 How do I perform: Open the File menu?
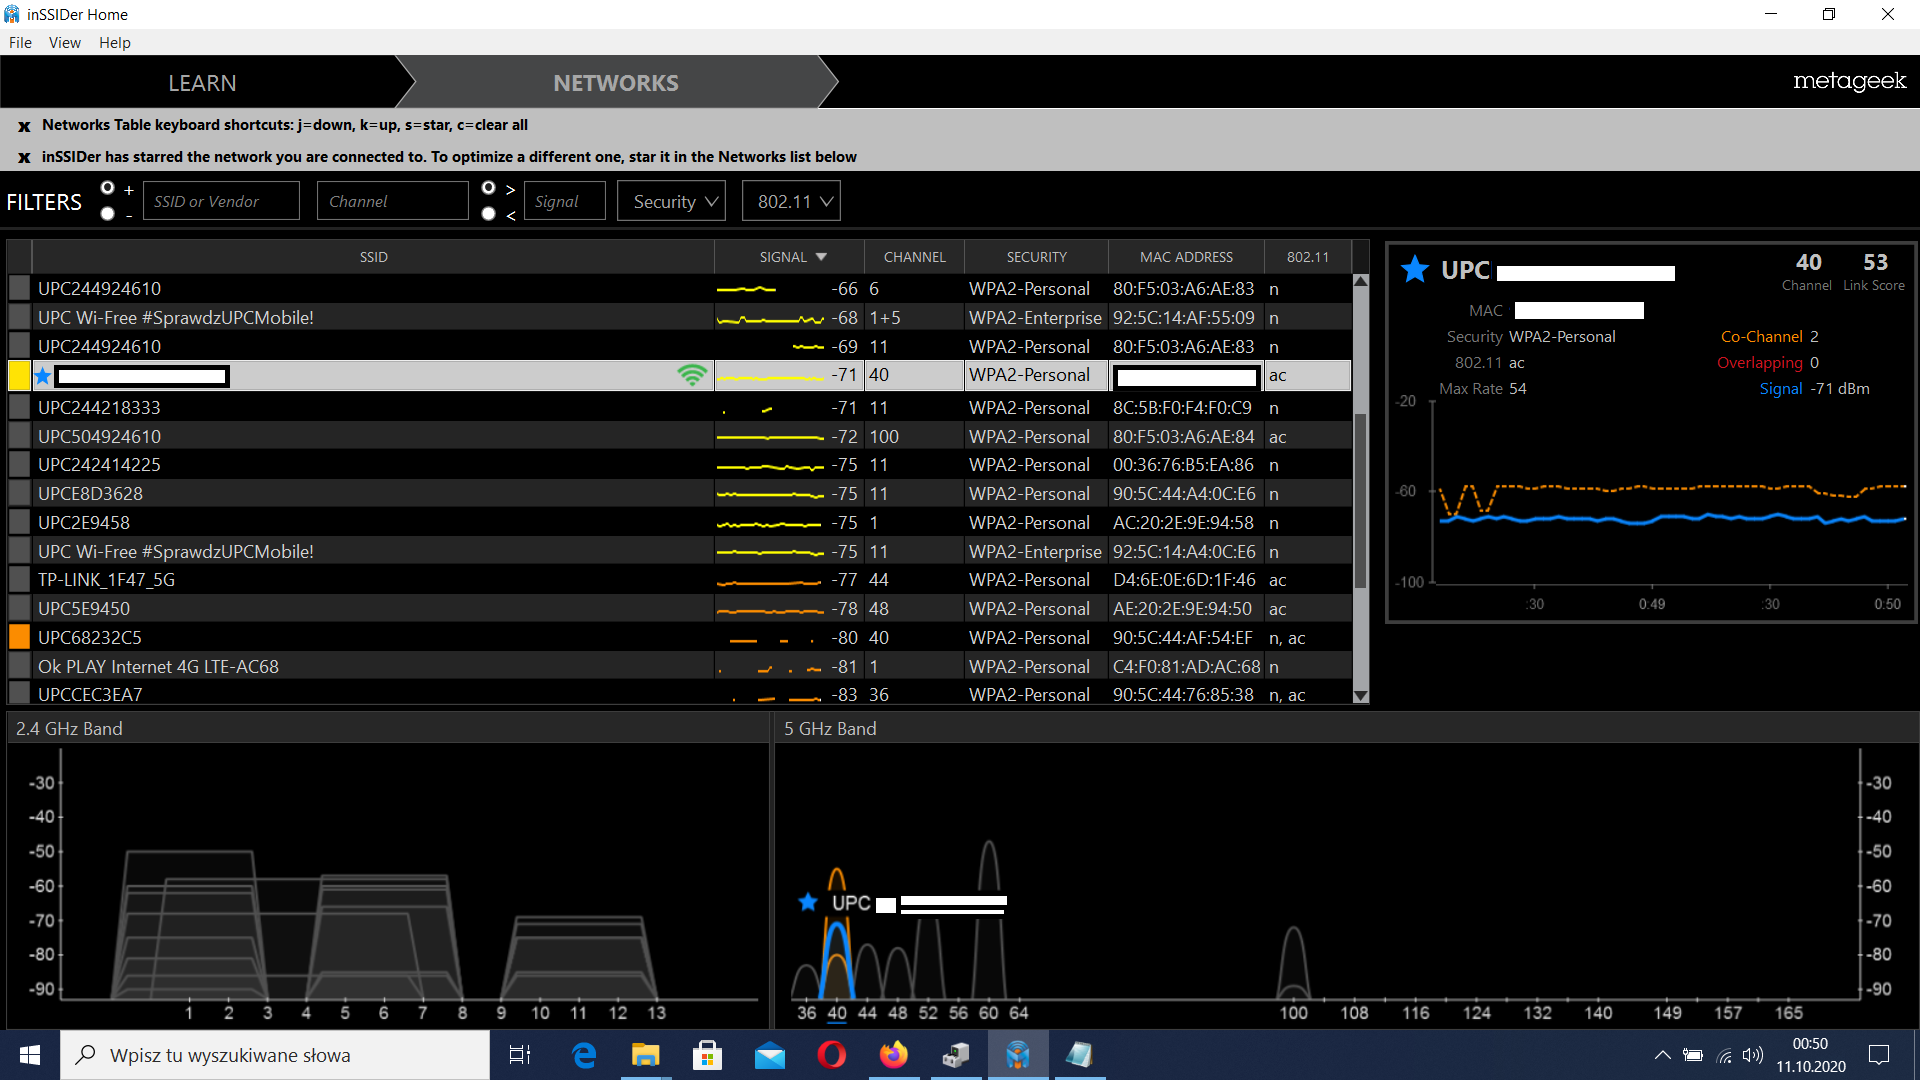20,43
